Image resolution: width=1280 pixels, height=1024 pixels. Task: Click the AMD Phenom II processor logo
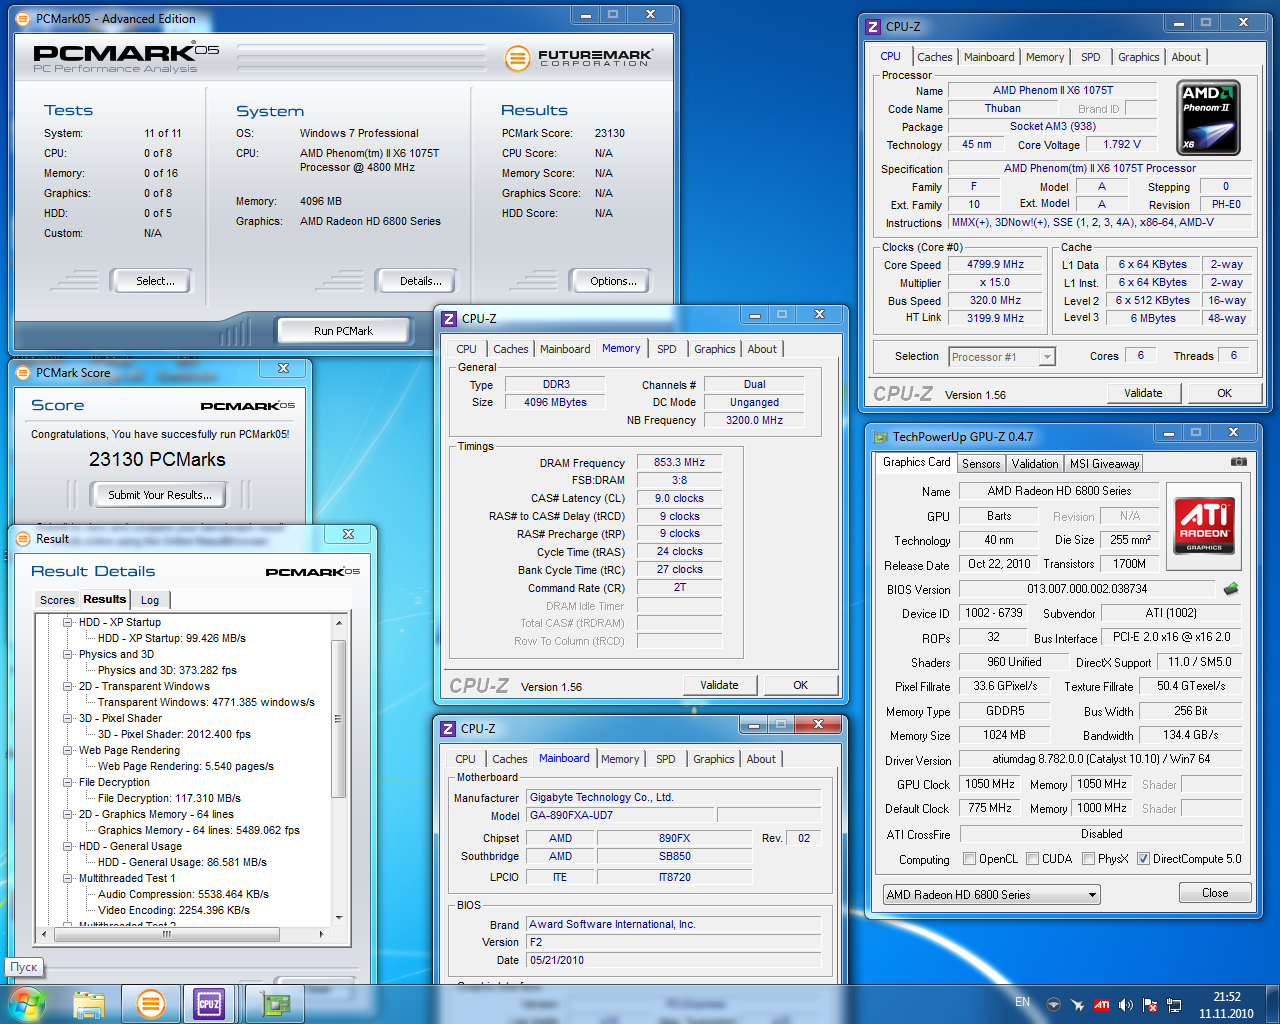(1208, 118)
